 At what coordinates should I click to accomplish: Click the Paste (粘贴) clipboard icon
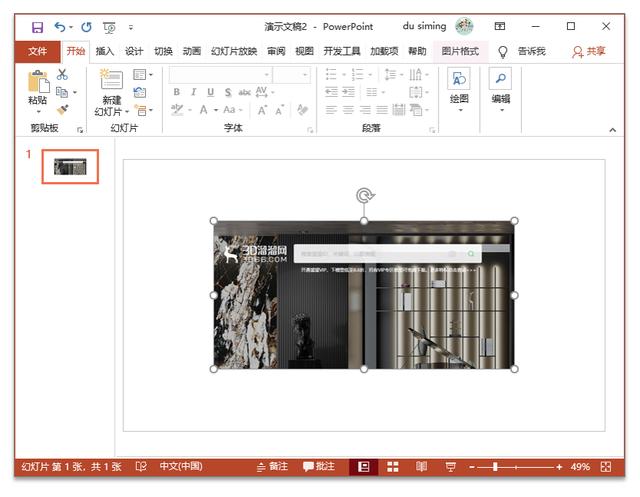pyautogui.click(x=38, y=81)
